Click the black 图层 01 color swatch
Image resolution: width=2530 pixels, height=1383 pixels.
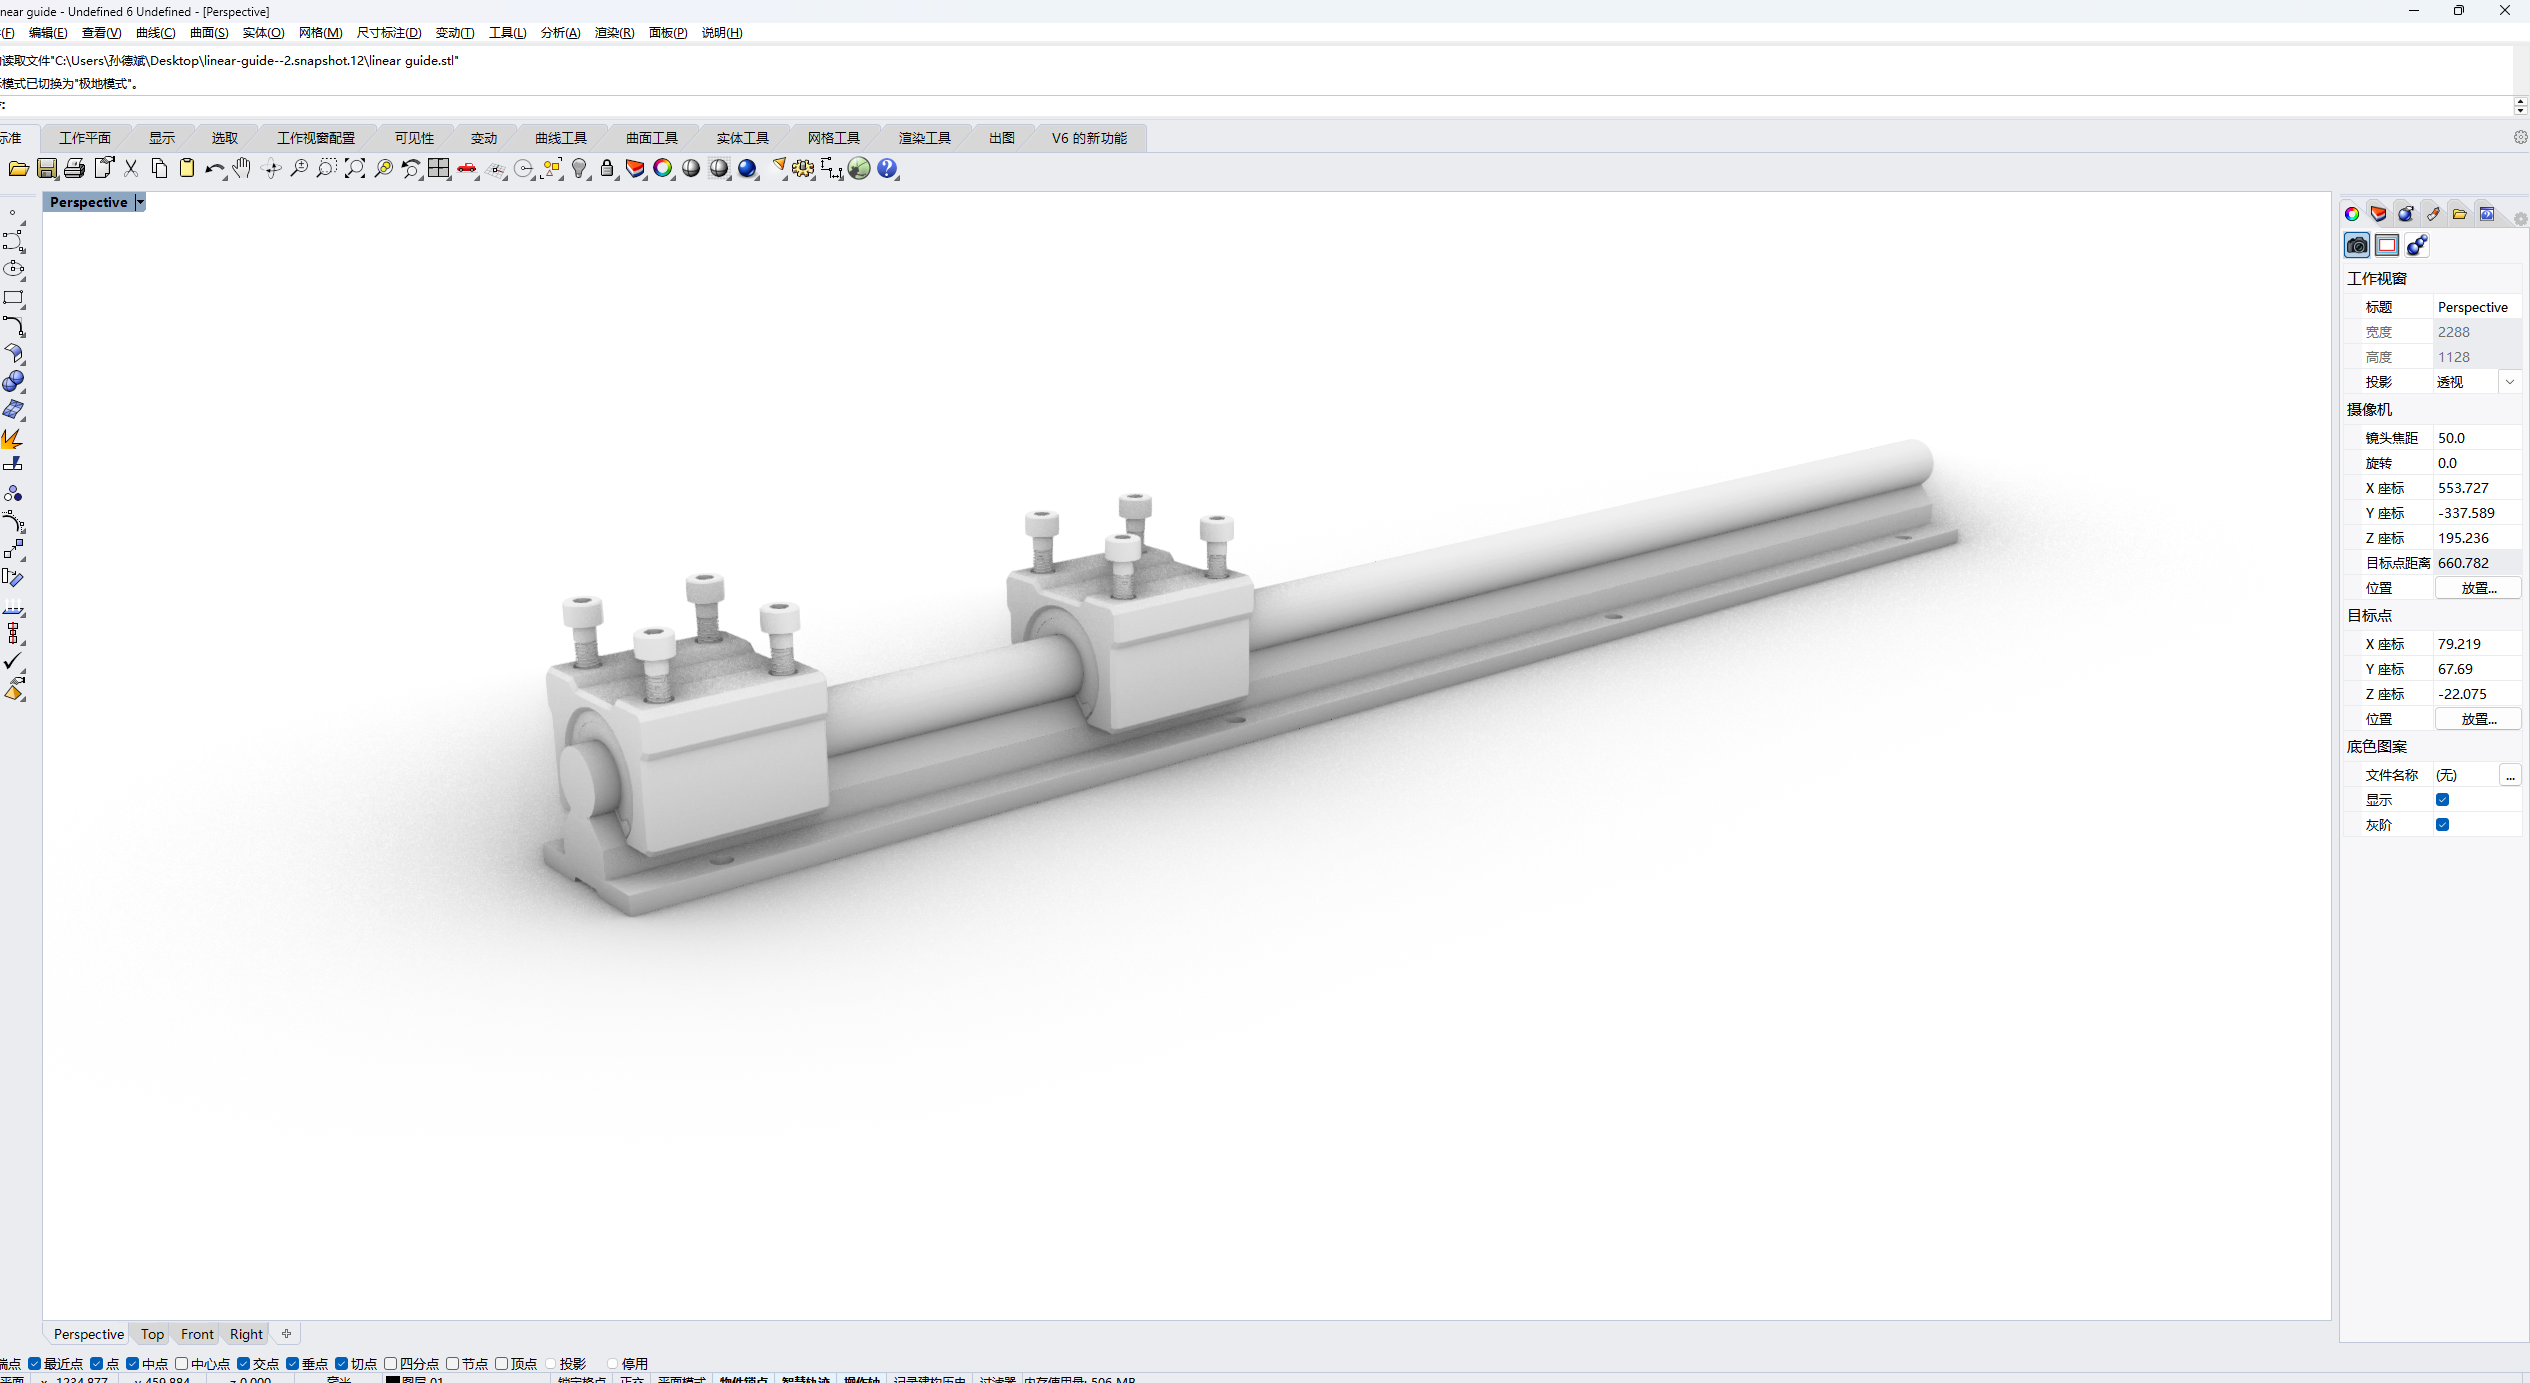click(393, 1379)
